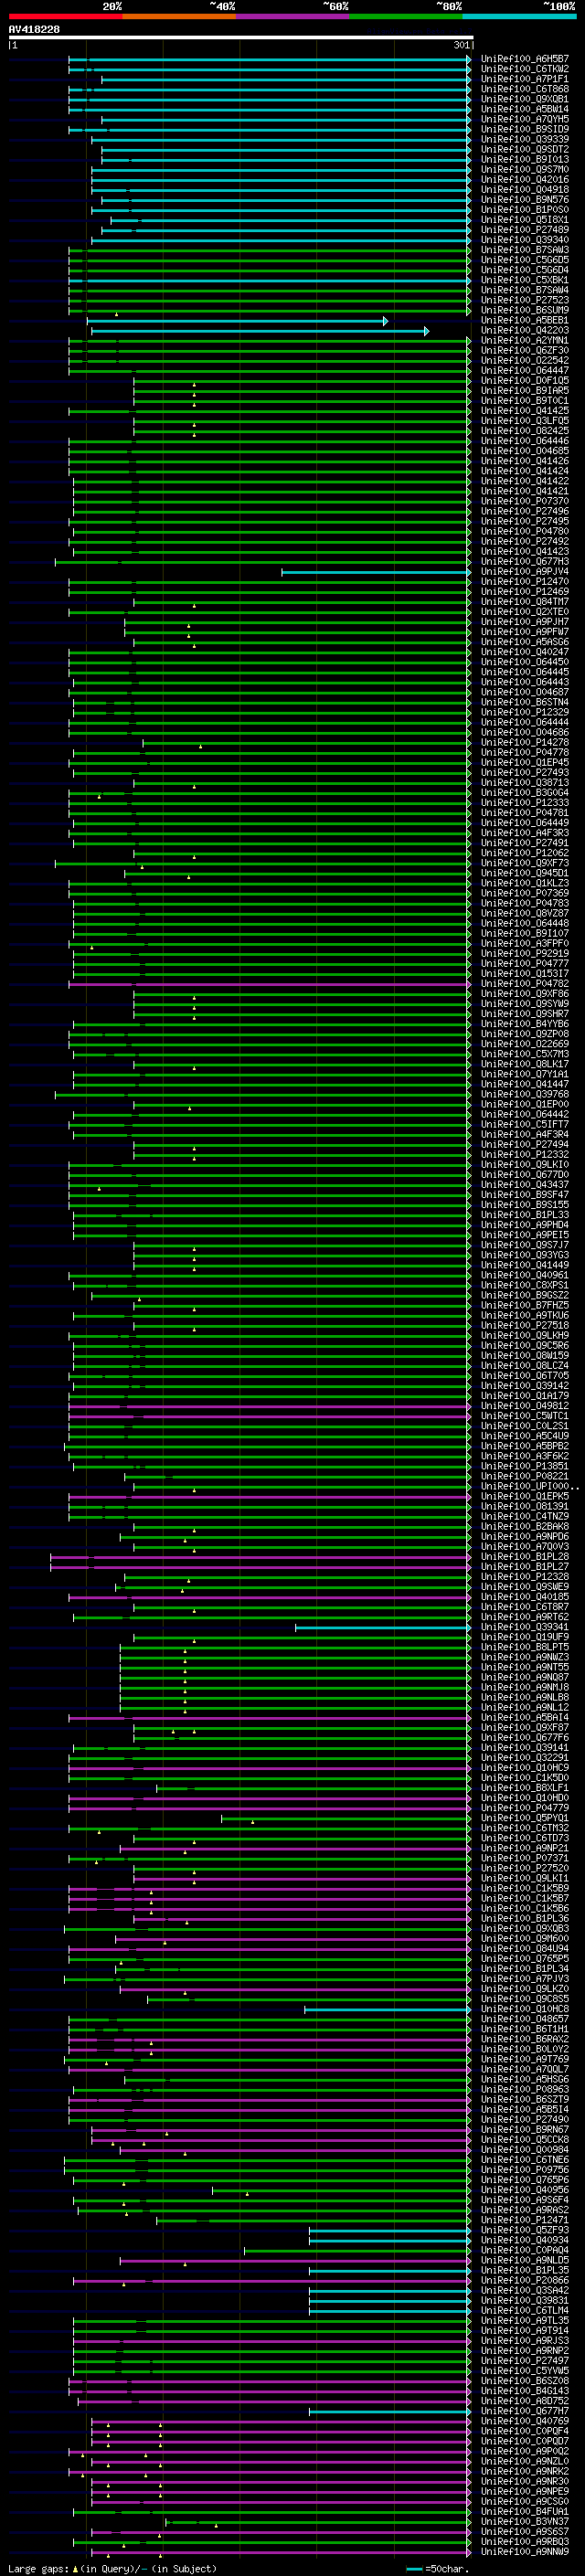The image size is (585, 2576).
Task: Click the white query sequence bar
Action: (x=240, y=38)
